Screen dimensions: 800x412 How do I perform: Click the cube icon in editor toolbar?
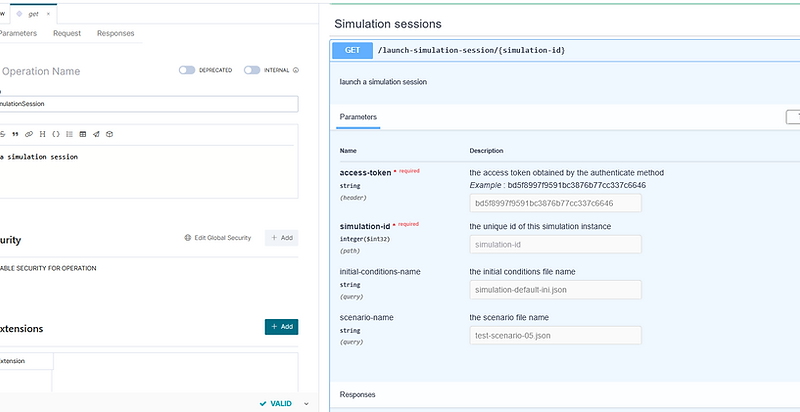109,134
